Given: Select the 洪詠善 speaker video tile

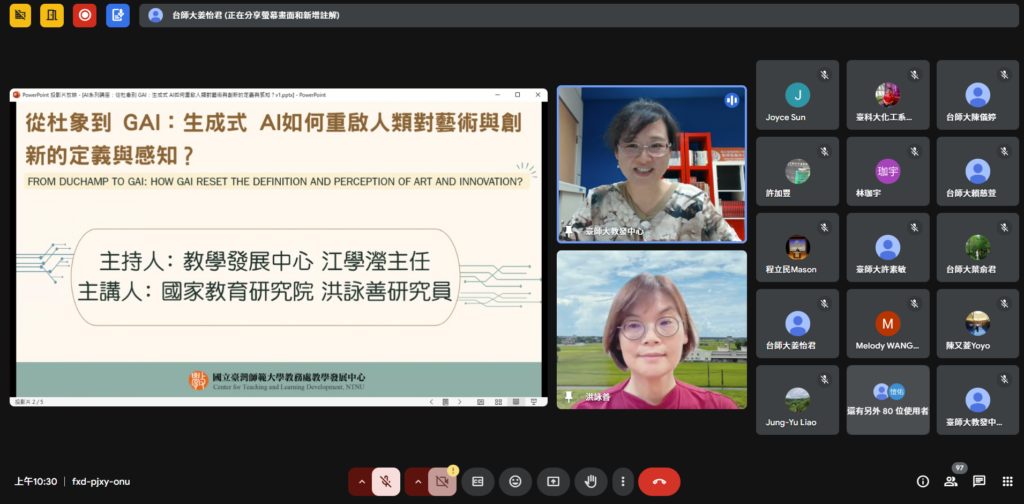Looking at the screenshot, I should [x=651, y=329].
